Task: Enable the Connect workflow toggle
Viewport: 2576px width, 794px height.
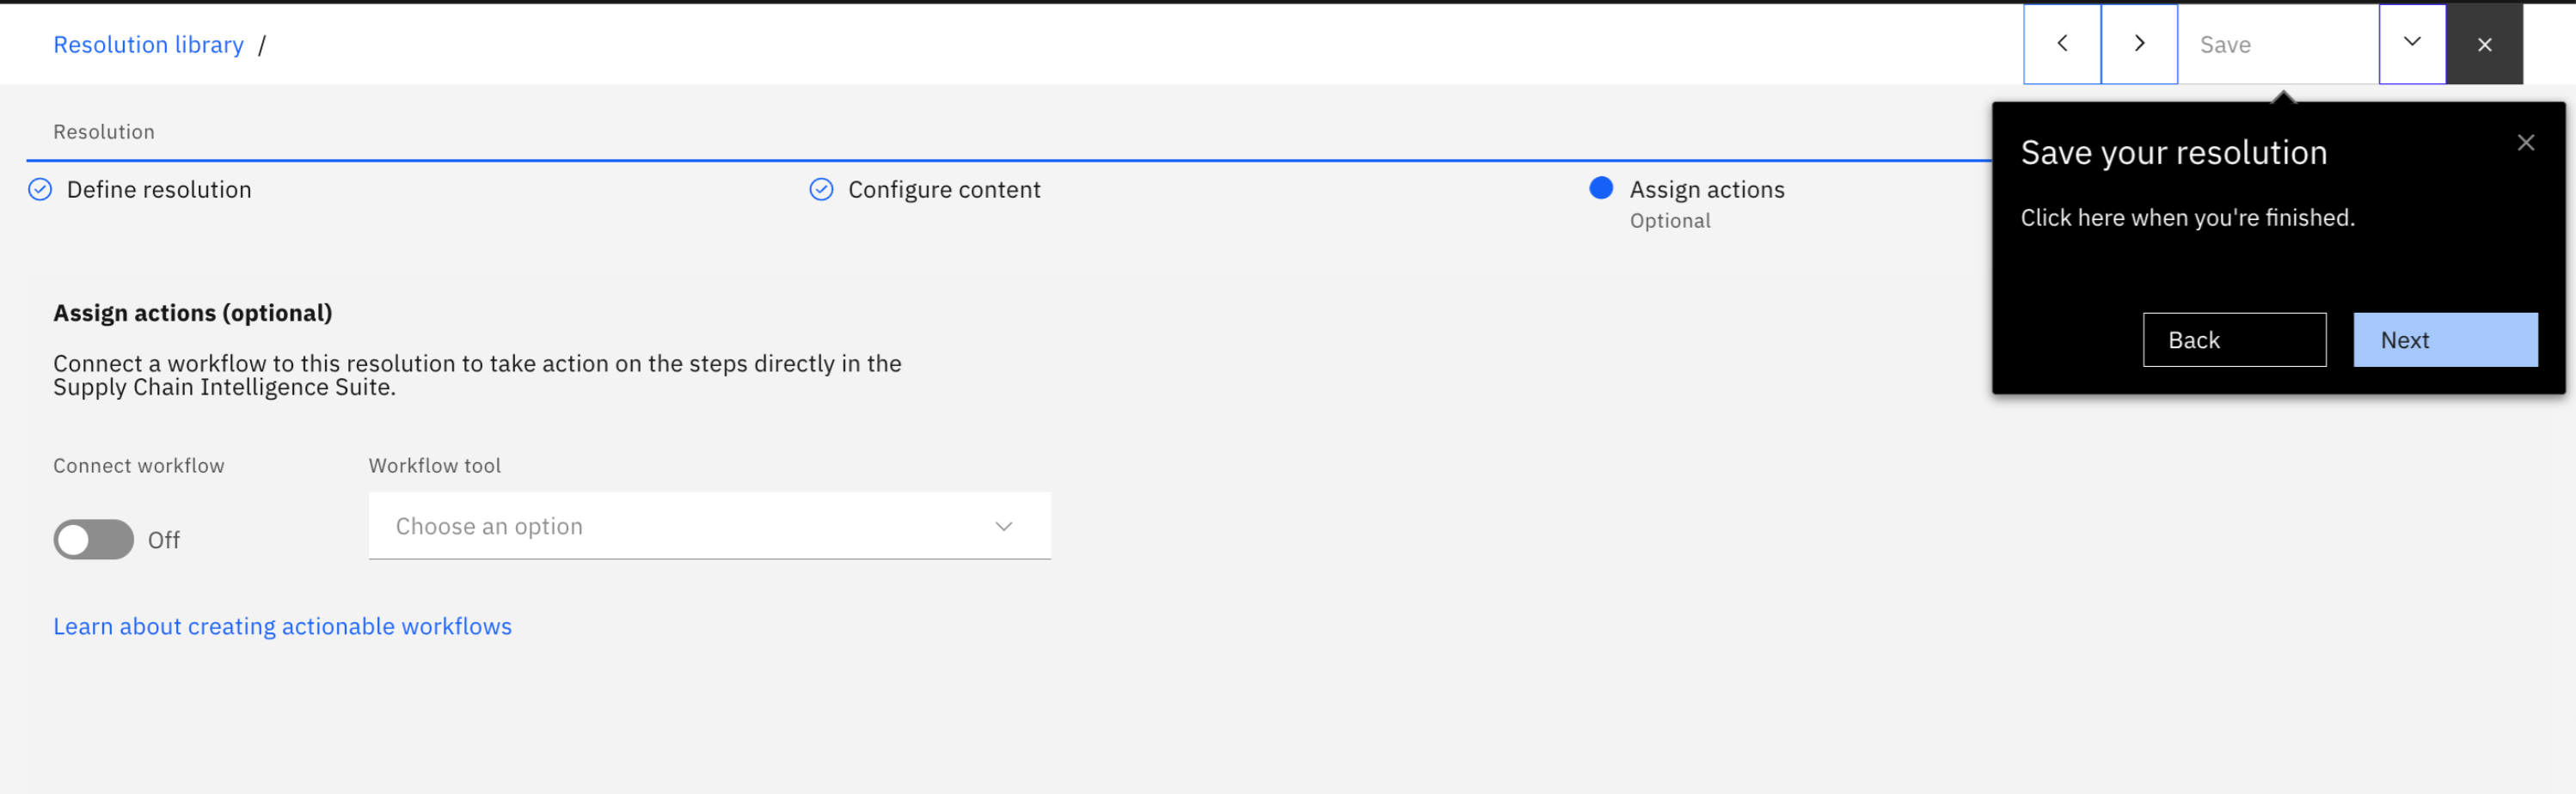Action: pyautogui.click(x=94, y=540)
